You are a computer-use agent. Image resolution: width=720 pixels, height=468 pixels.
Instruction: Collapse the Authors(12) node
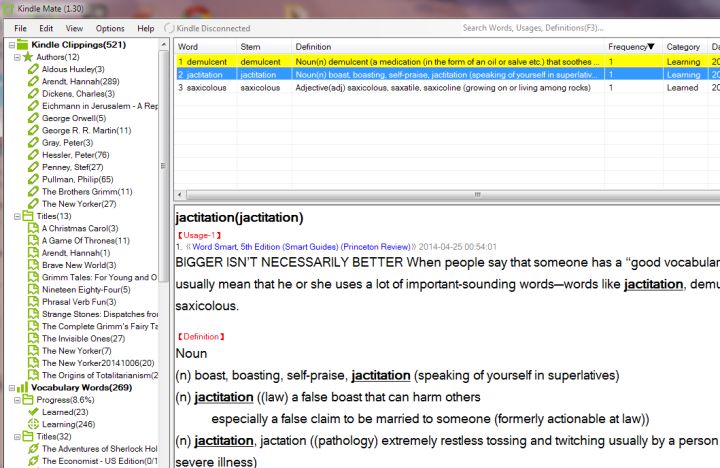(x=17, y=57)
